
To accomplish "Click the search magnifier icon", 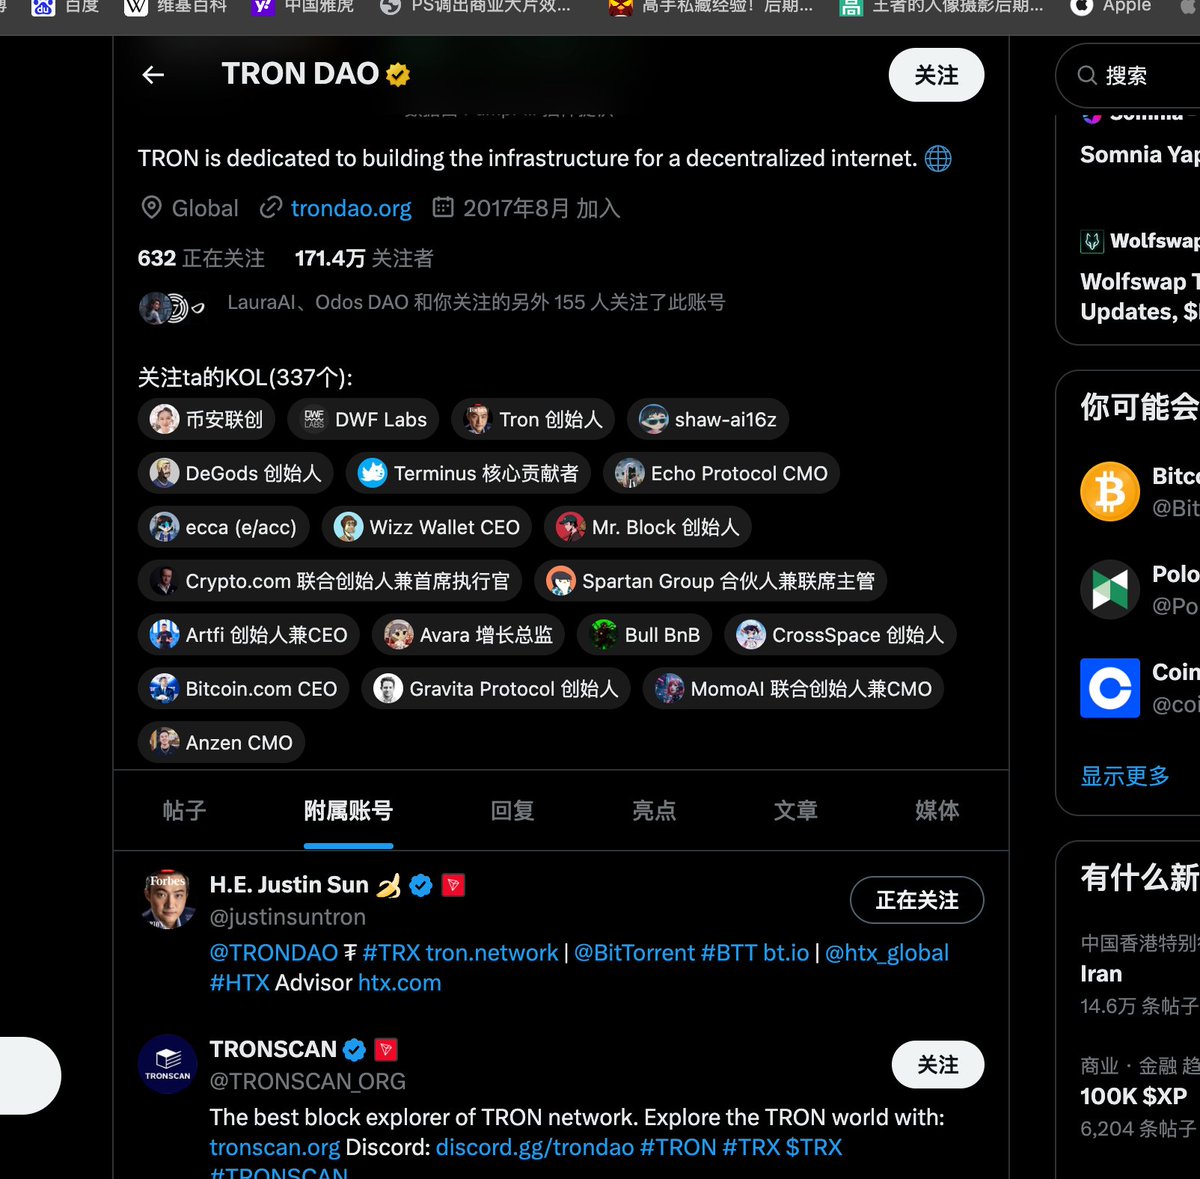I will coord(1087,75).
